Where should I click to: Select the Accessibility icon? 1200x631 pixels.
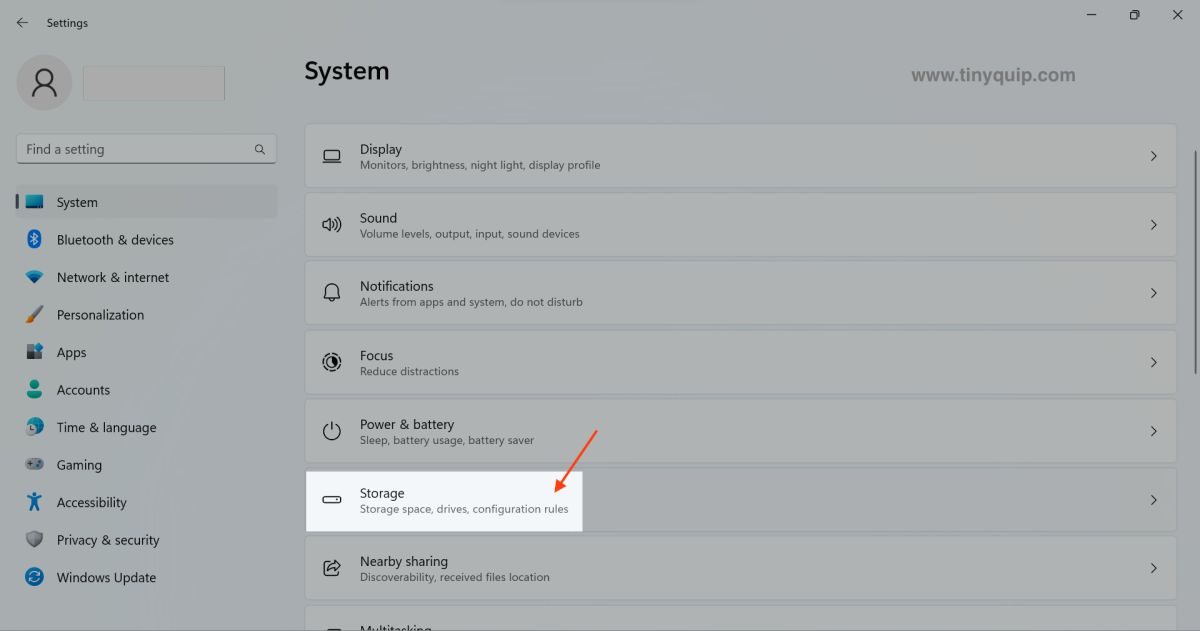[33, 502]
